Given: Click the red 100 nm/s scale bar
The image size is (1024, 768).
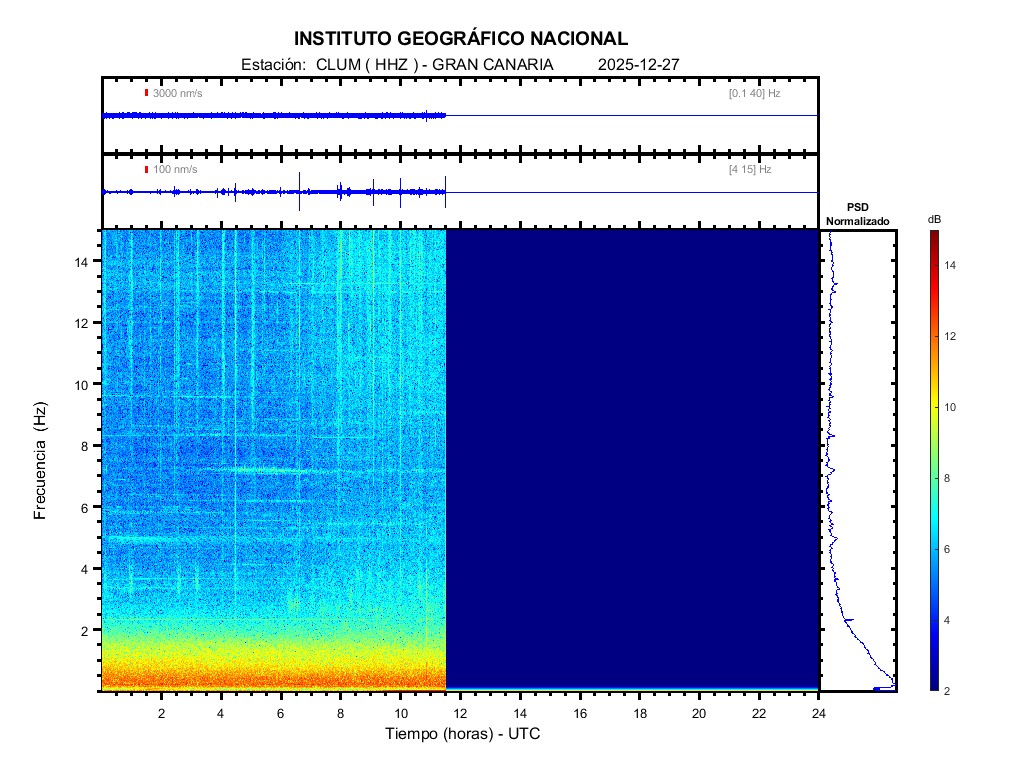Looking at the screenshot, I should (x=146, y=170).
